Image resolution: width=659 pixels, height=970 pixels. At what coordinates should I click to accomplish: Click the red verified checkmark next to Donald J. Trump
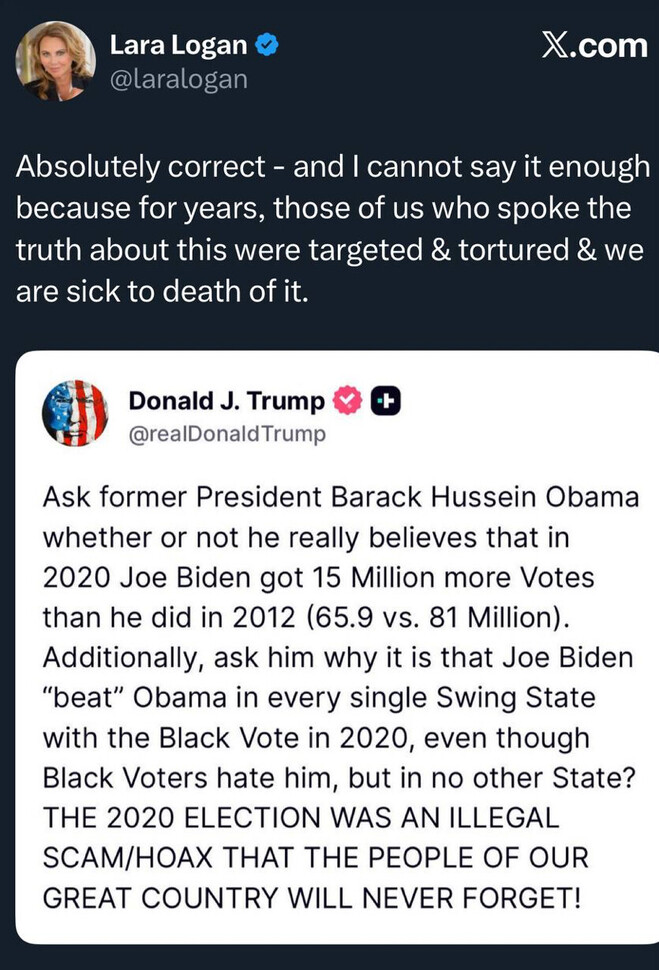pyautogui.click(x=346, y=402)
